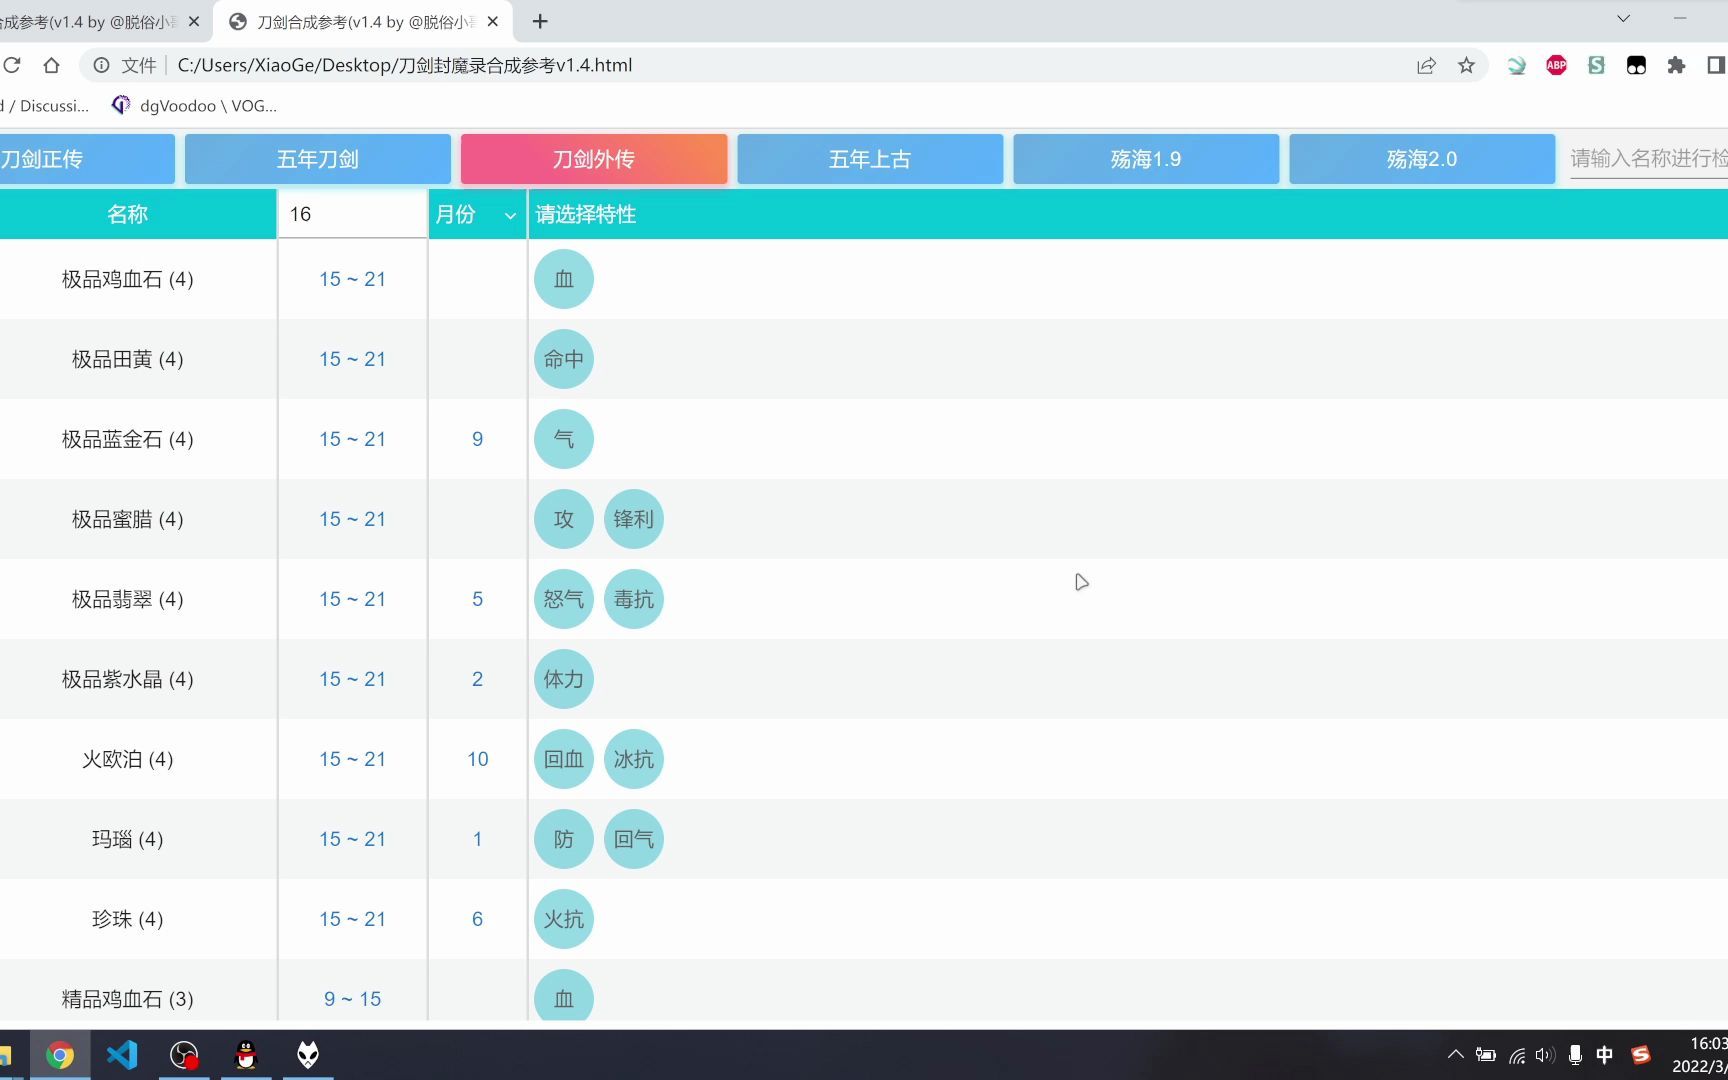Open the recording app icon in taskbar
The width and height of the screenshot is (1728, 1080).
[x=184, y=1055]
